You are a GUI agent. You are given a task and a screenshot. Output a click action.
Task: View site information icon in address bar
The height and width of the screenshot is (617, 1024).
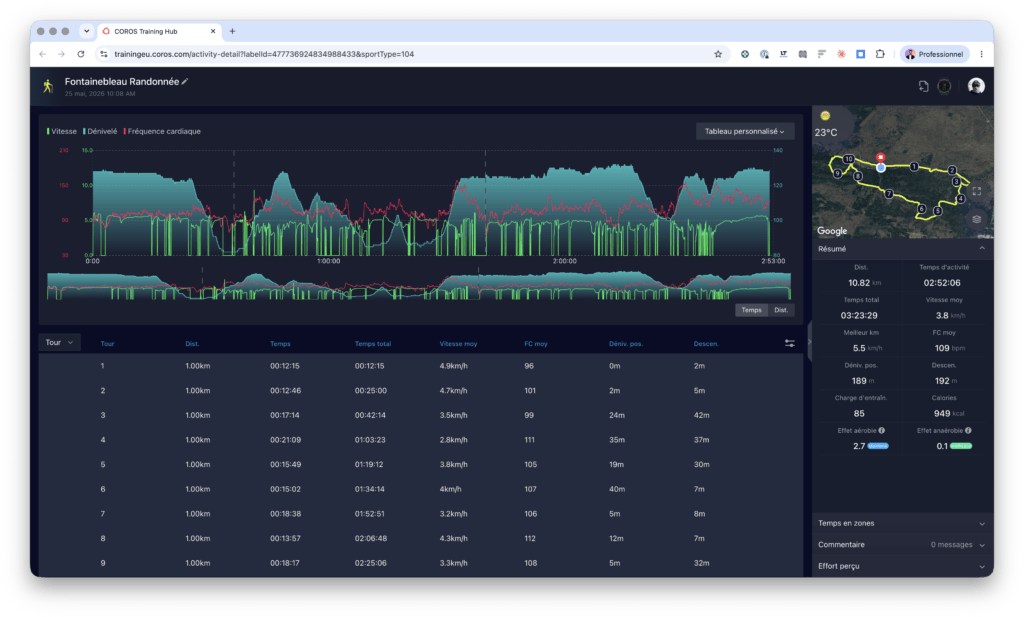pos(104,54)
